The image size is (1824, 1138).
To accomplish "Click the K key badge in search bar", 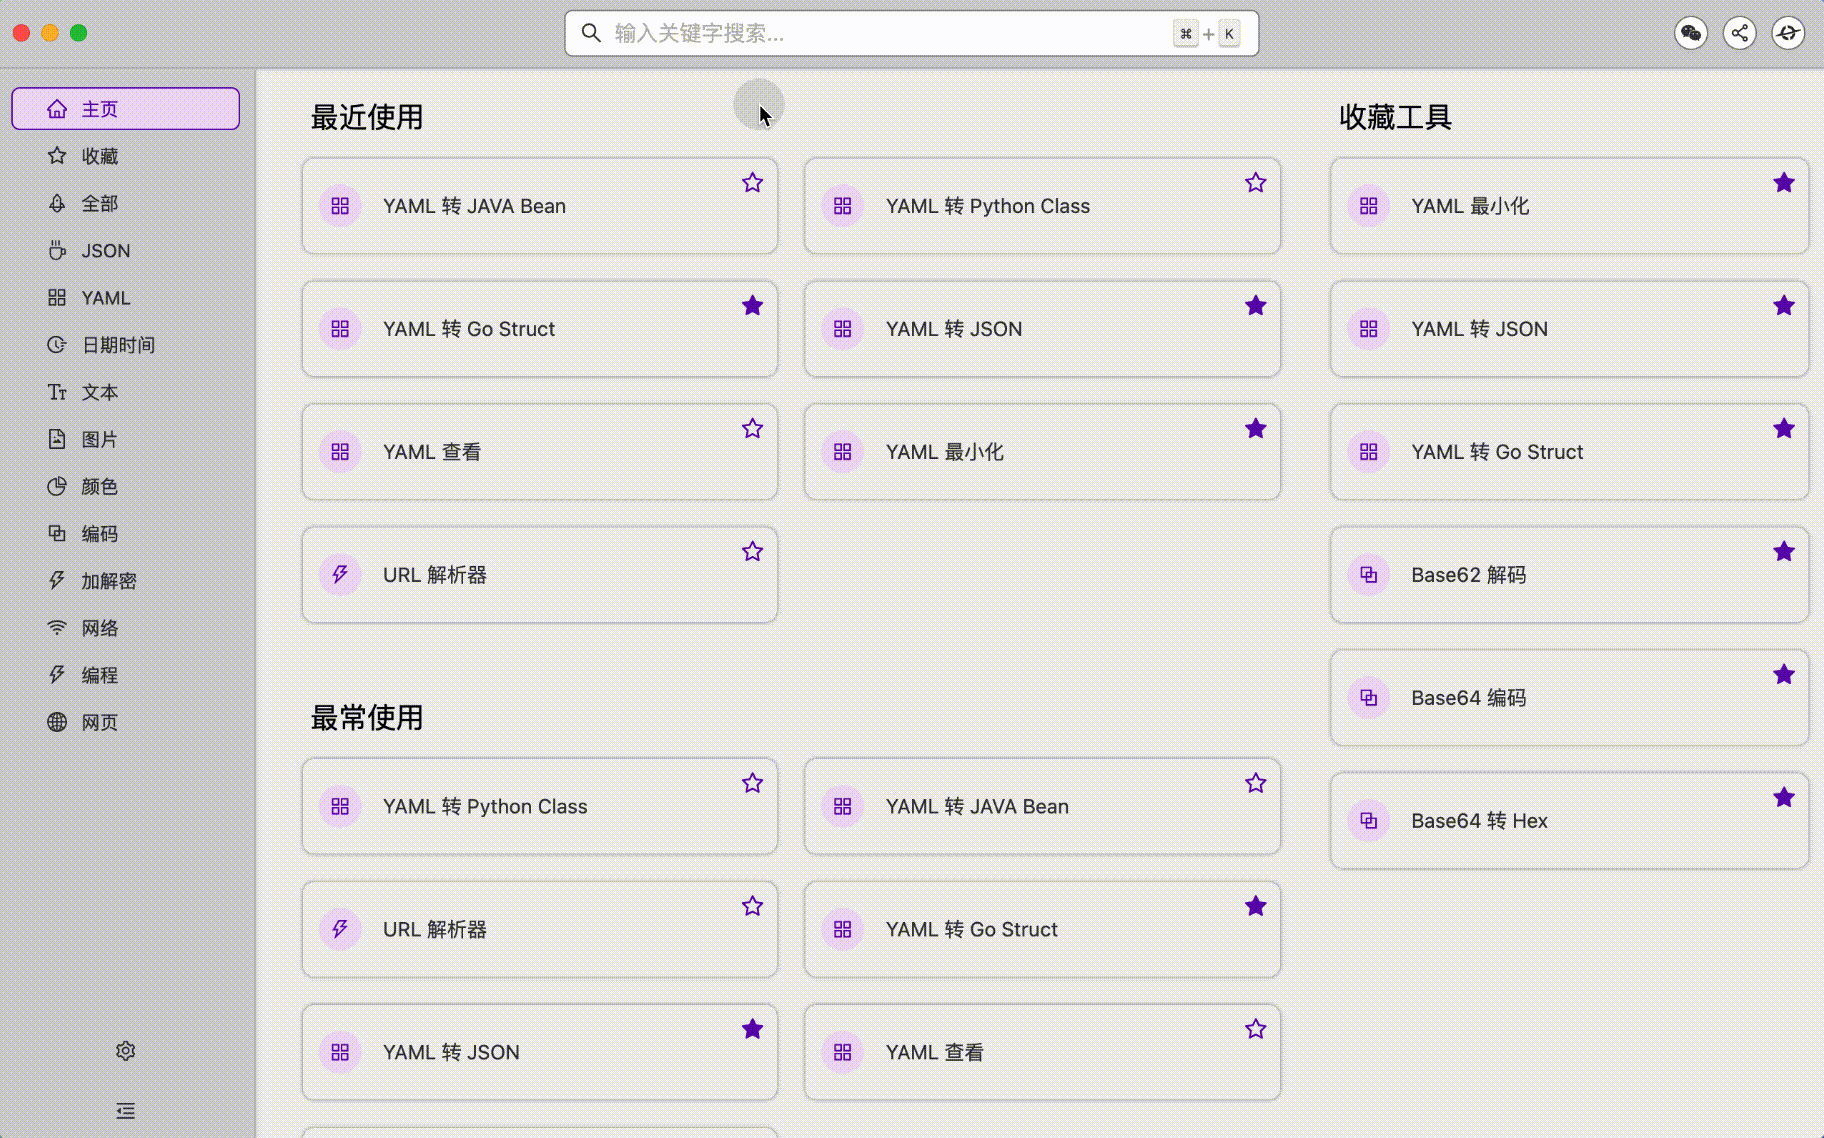I will [1229, 34].
